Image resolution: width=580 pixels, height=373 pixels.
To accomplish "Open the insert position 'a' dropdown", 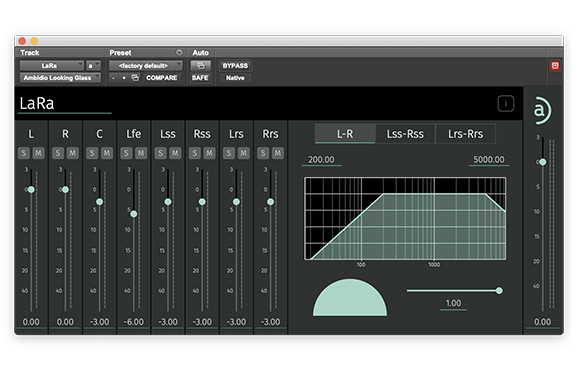I will click(93, 65).
